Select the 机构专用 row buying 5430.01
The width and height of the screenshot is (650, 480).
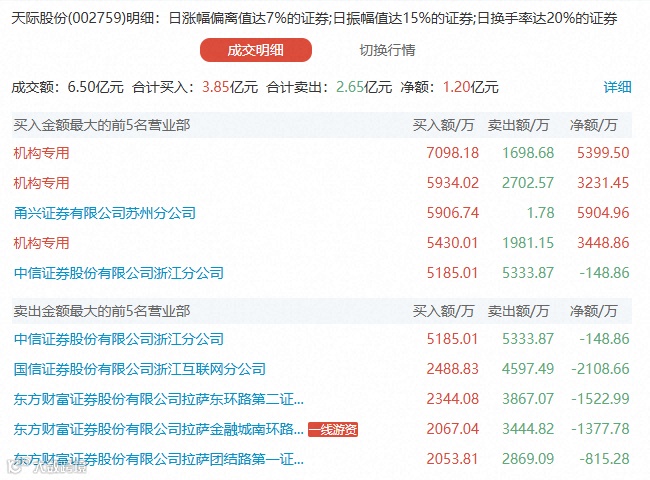[x=322, y=243]
